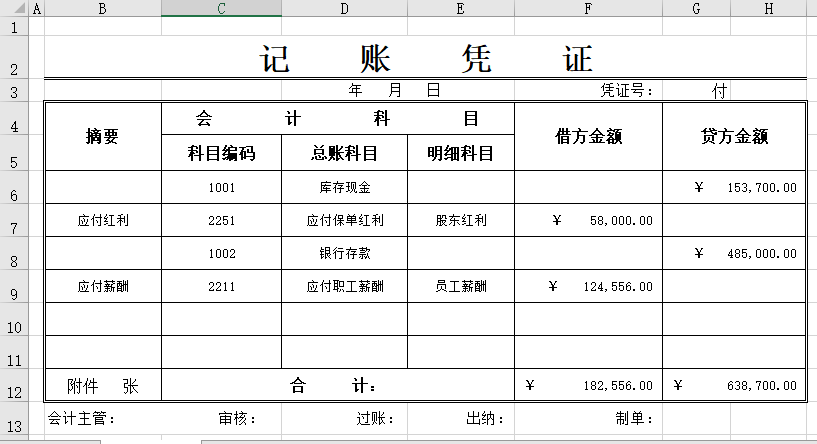
Task: Click the 员工薪酬 cell
Action: click(460, 286)
